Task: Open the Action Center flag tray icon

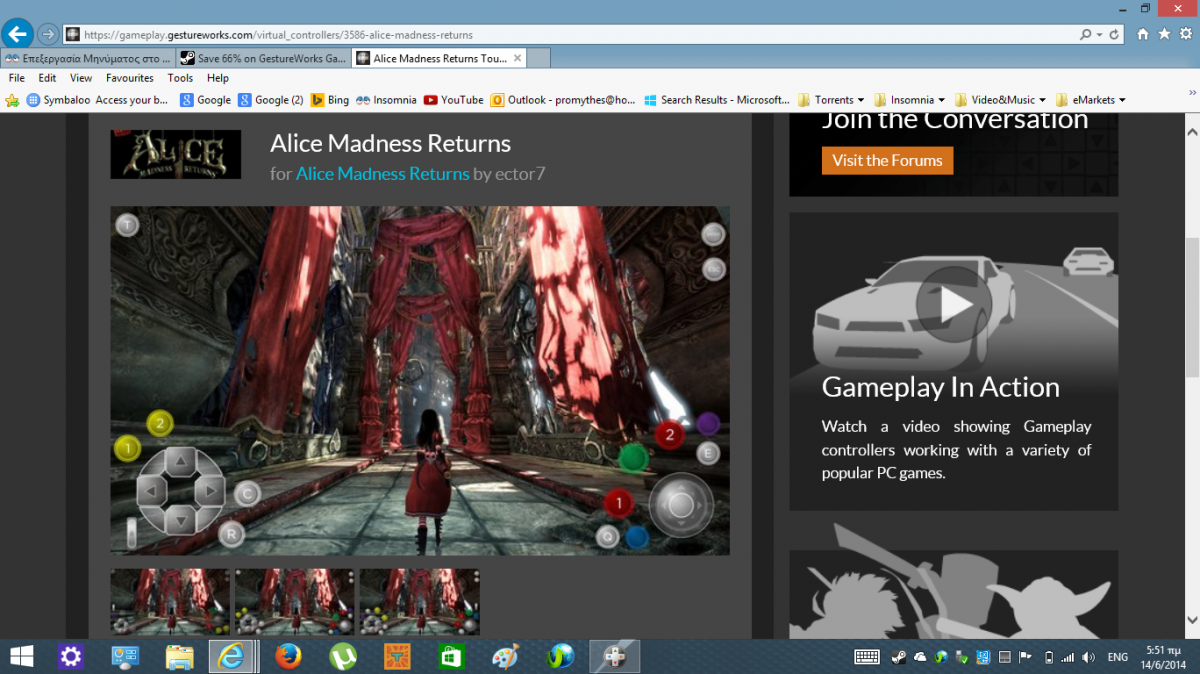Action: pos(1024,657)
